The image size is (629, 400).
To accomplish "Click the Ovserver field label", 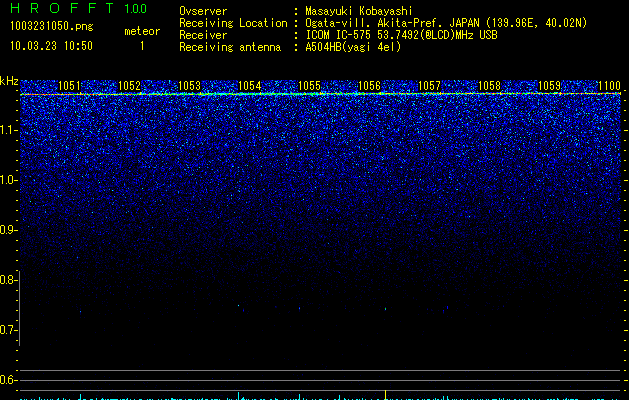I will 203,12.
